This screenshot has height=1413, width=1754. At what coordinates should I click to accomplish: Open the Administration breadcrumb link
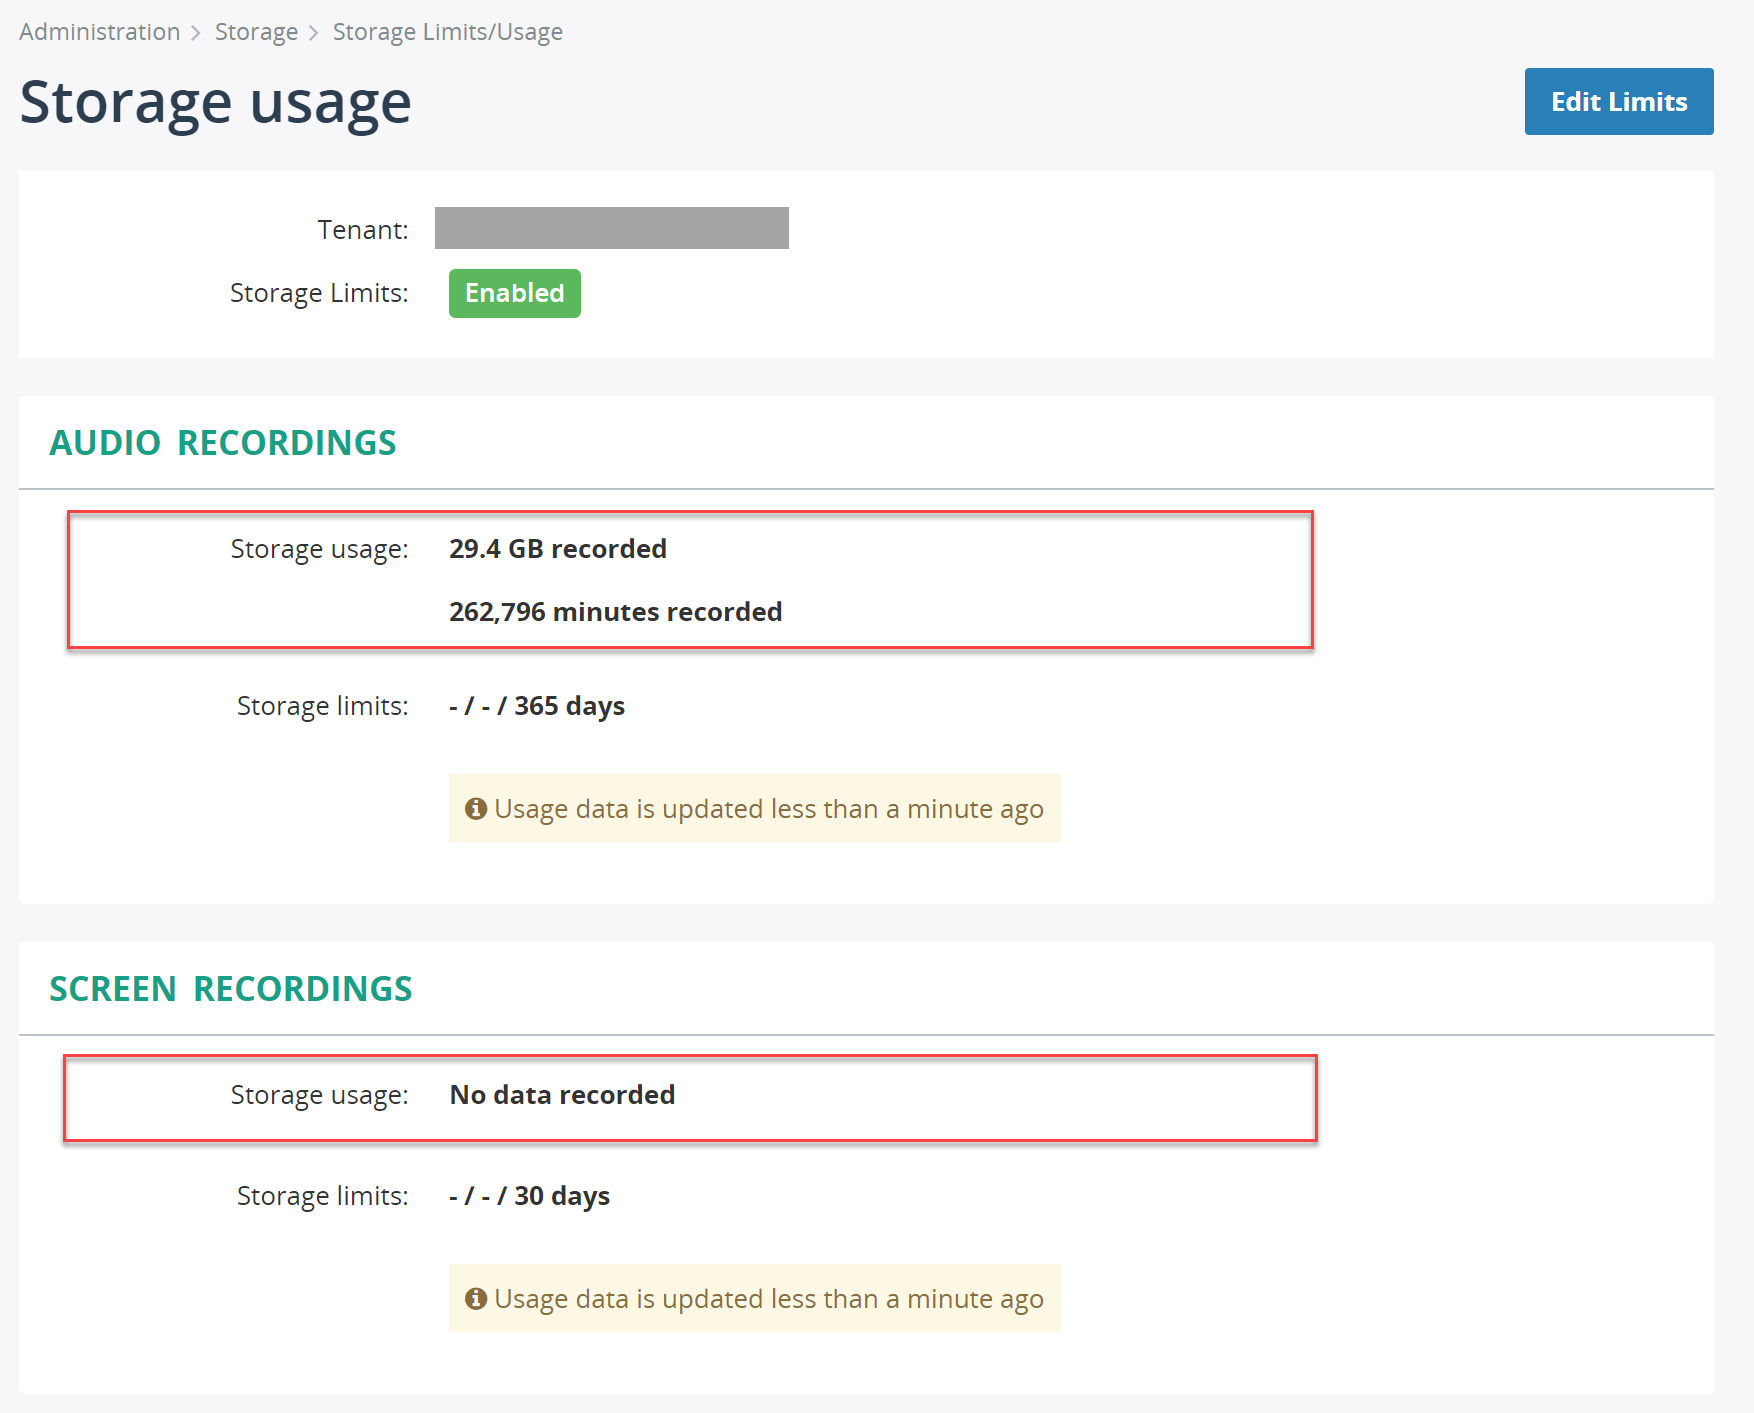[100, 32]
